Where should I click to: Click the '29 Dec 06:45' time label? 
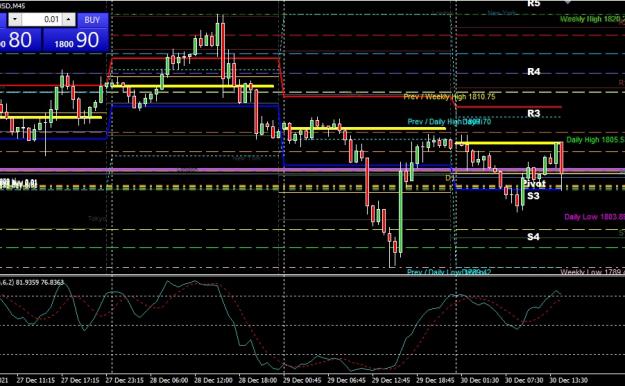tap(346, 380)
